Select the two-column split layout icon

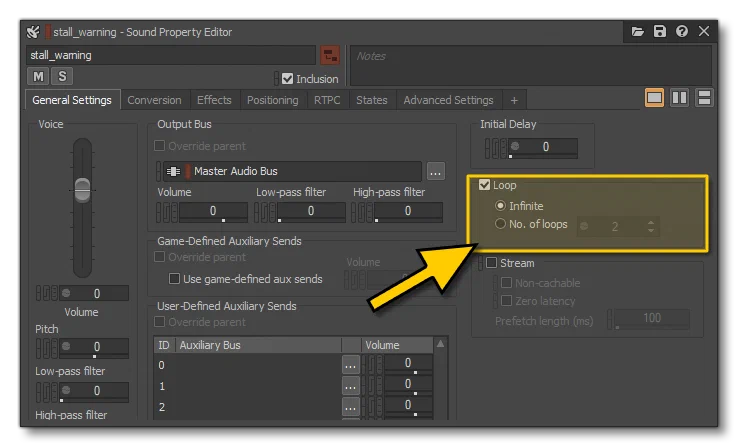(x=679, y=98)
